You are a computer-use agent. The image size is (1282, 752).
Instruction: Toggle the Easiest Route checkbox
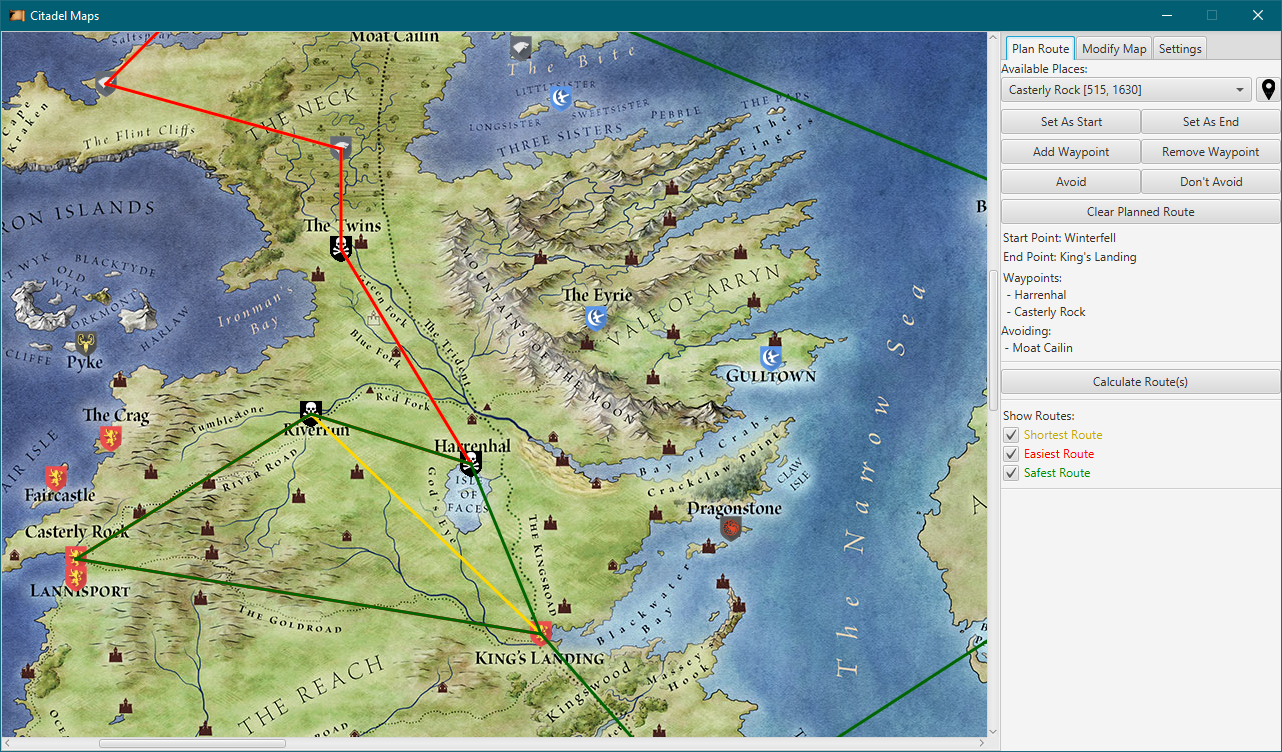click(x=1011, y=454)
